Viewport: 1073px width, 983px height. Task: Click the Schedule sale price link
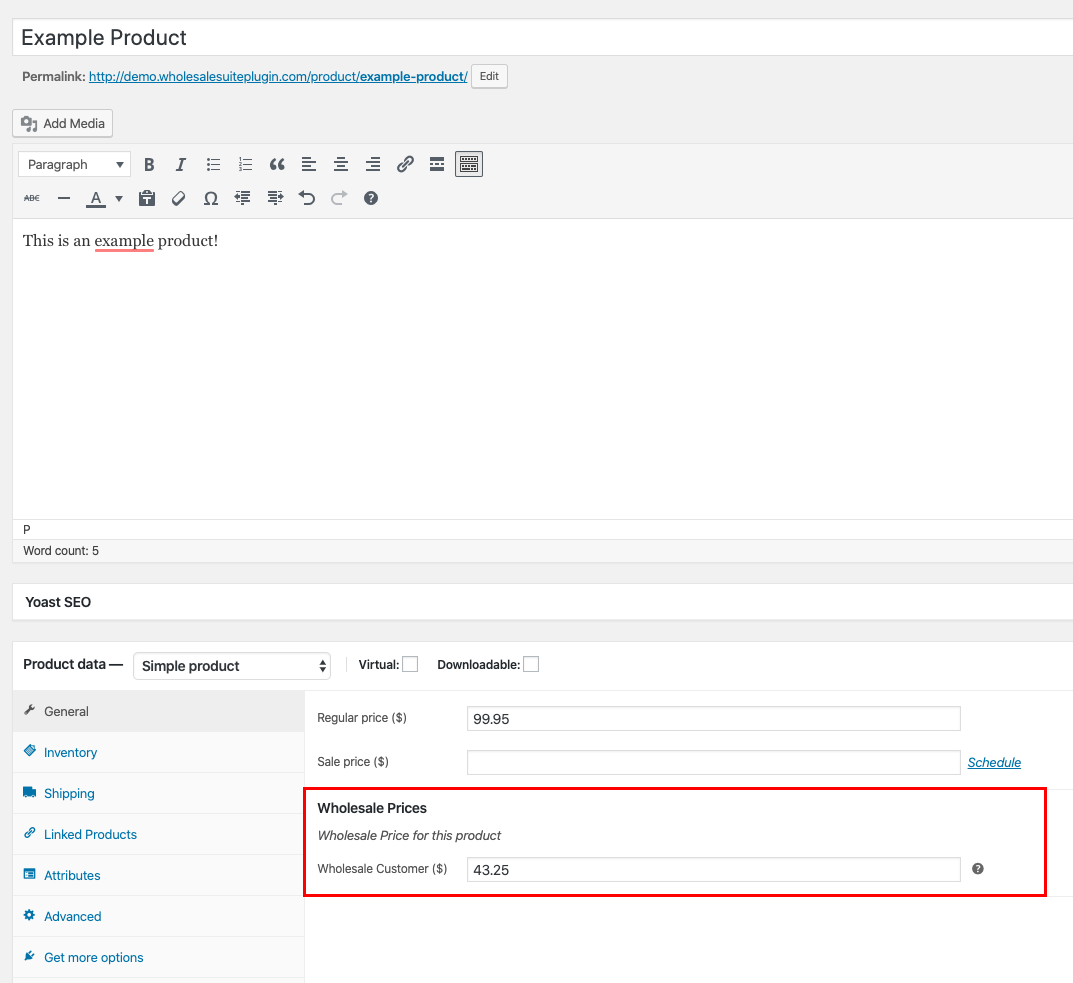(994, 763)
